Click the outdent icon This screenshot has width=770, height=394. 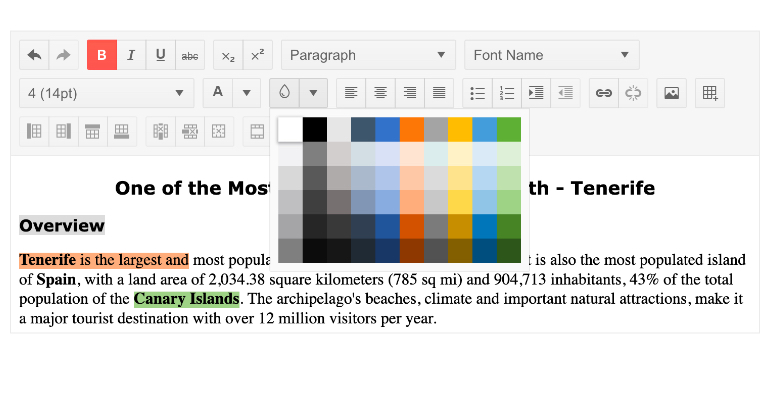coord(565,93)
